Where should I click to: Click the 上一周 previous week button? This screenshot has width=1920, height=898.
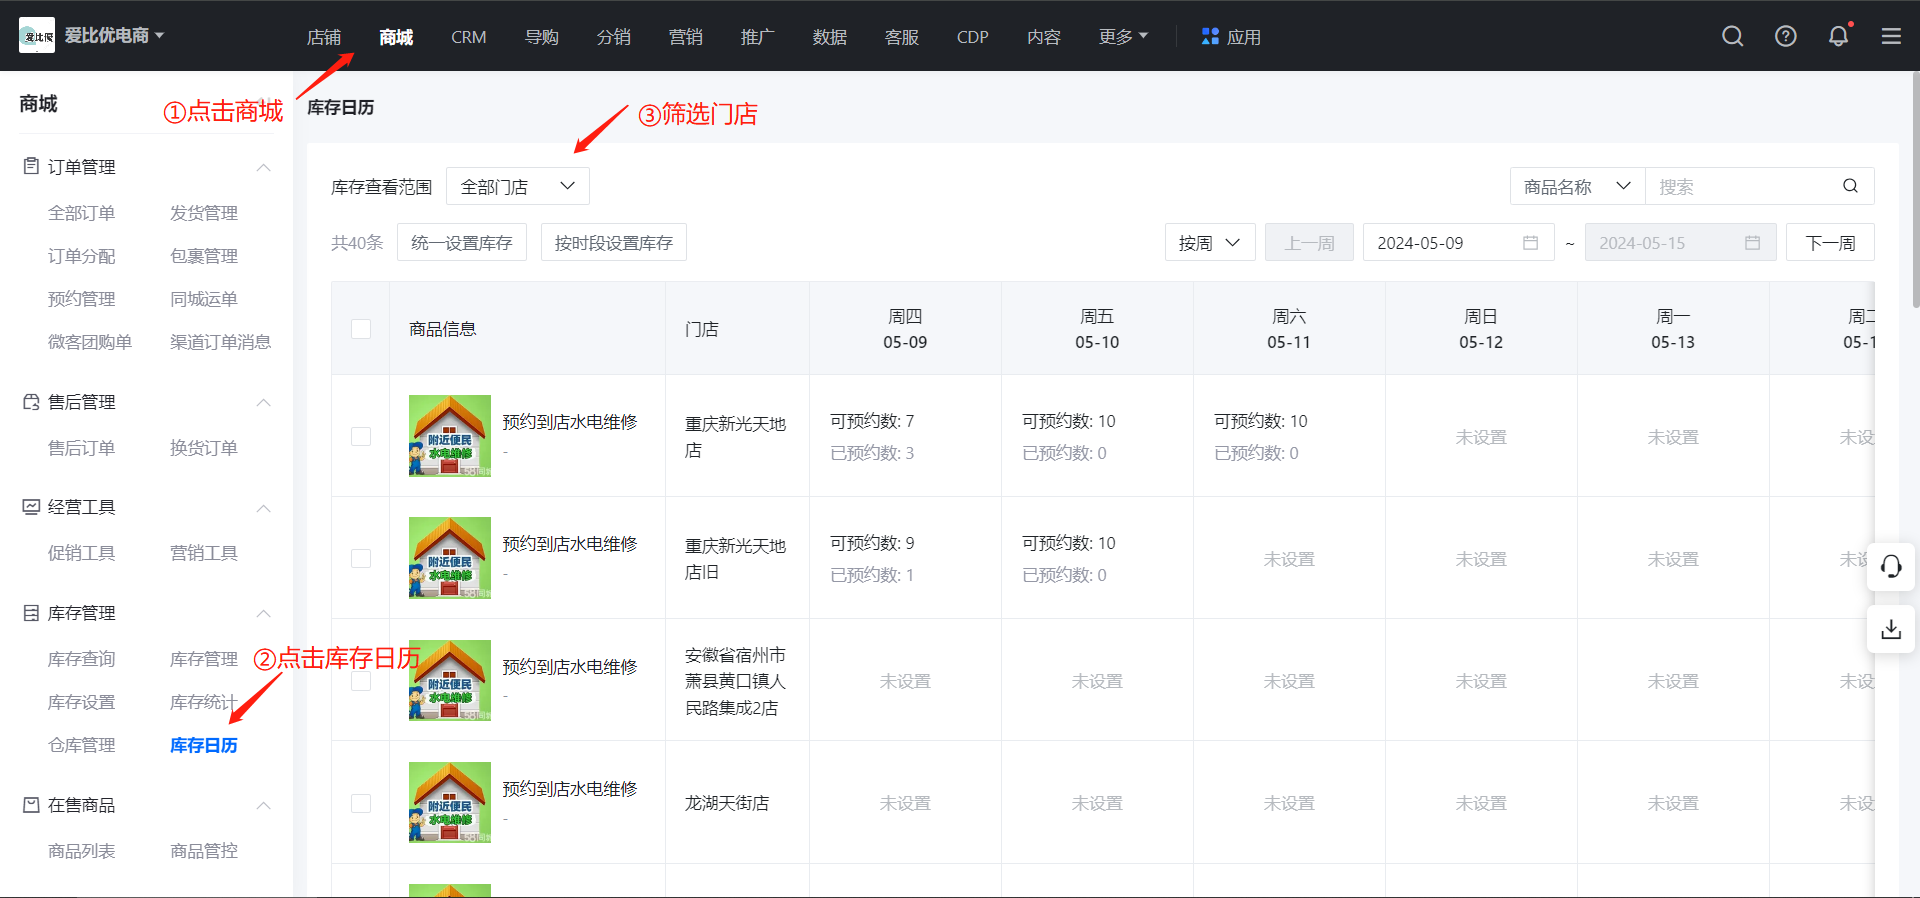pos(1309,243)
